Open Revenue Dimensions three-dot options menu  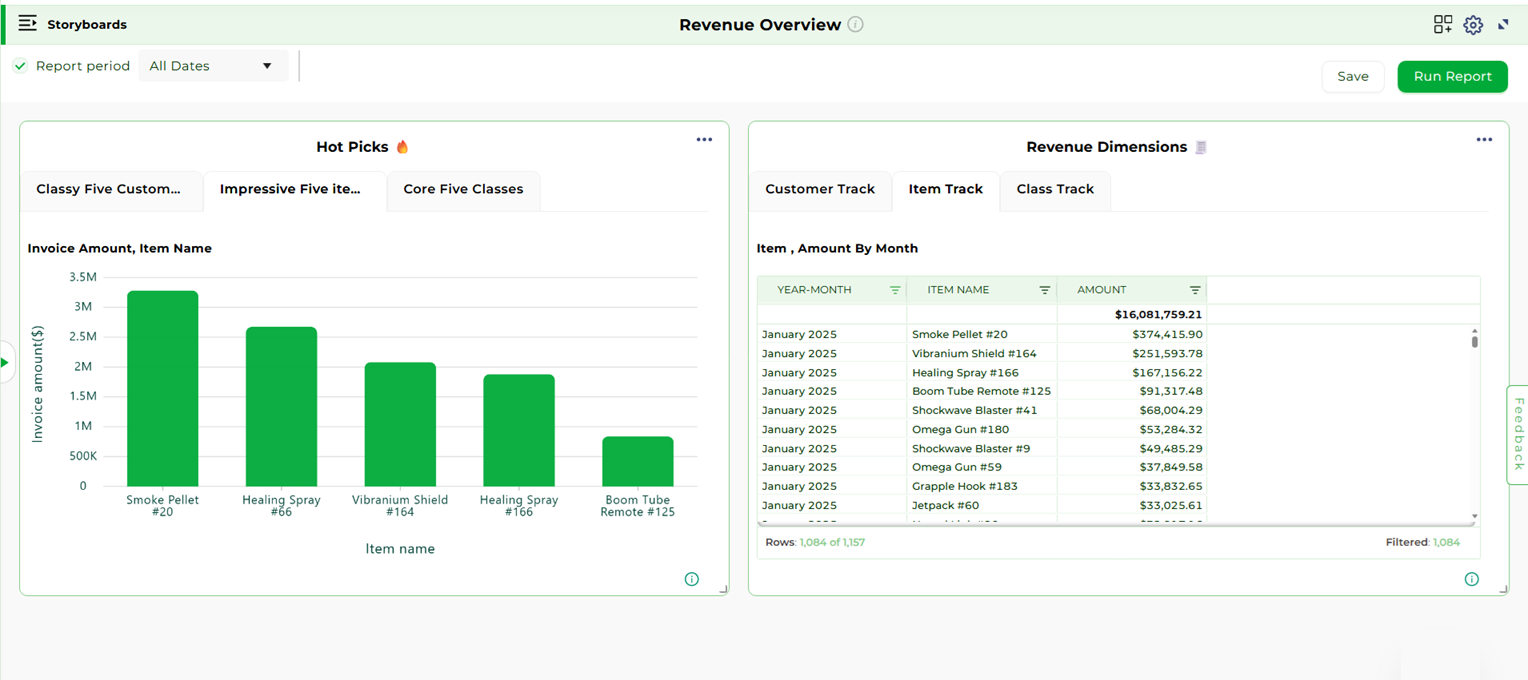coord(1484,140)
